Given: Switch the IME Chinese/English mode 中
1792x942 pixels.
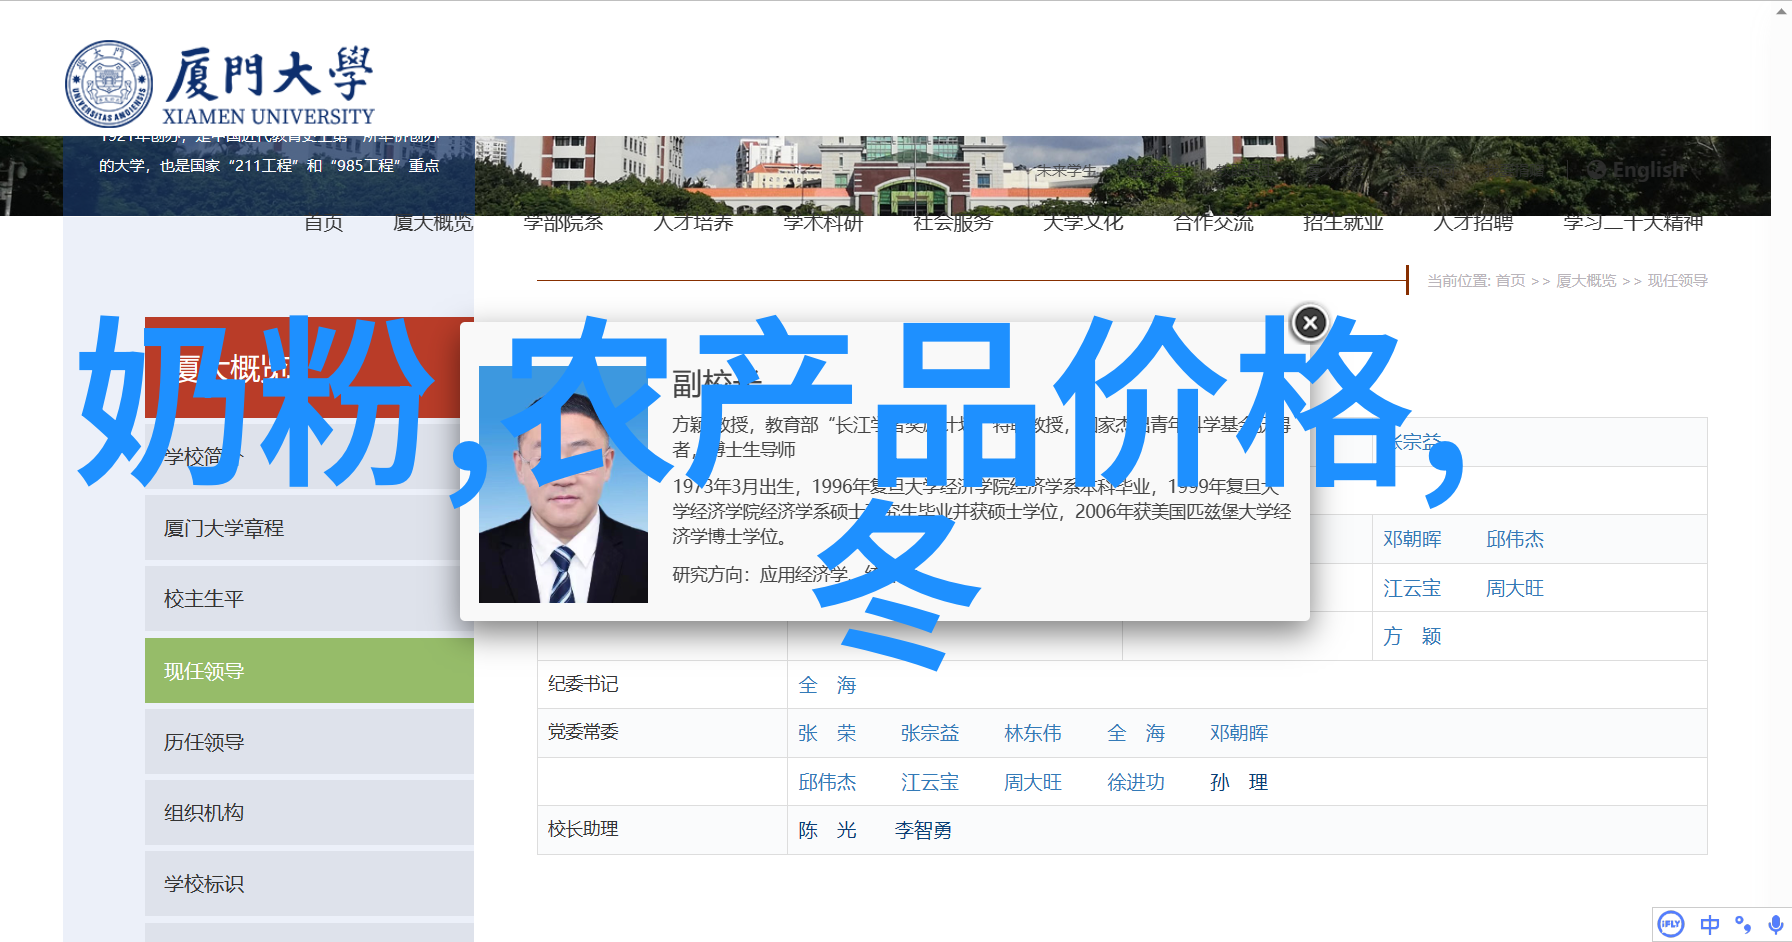Looking at the screenshot, I should [1710, 925].
